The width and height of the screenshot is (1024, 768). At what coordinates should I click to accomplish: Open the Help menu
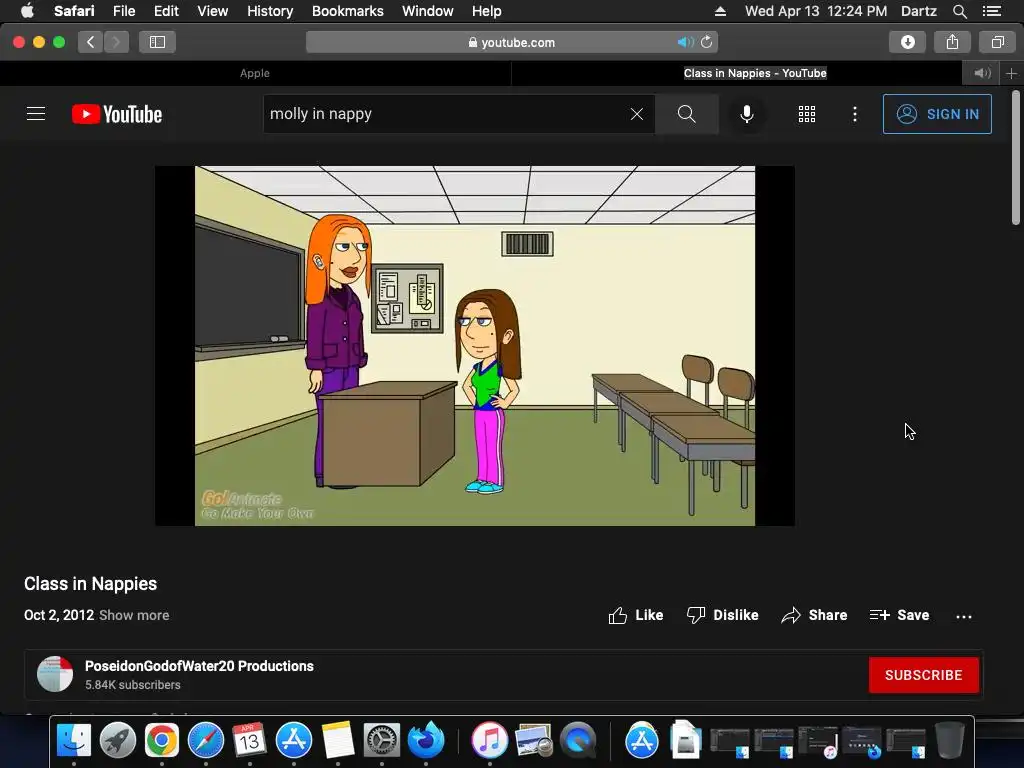click(x=487, y=11)
